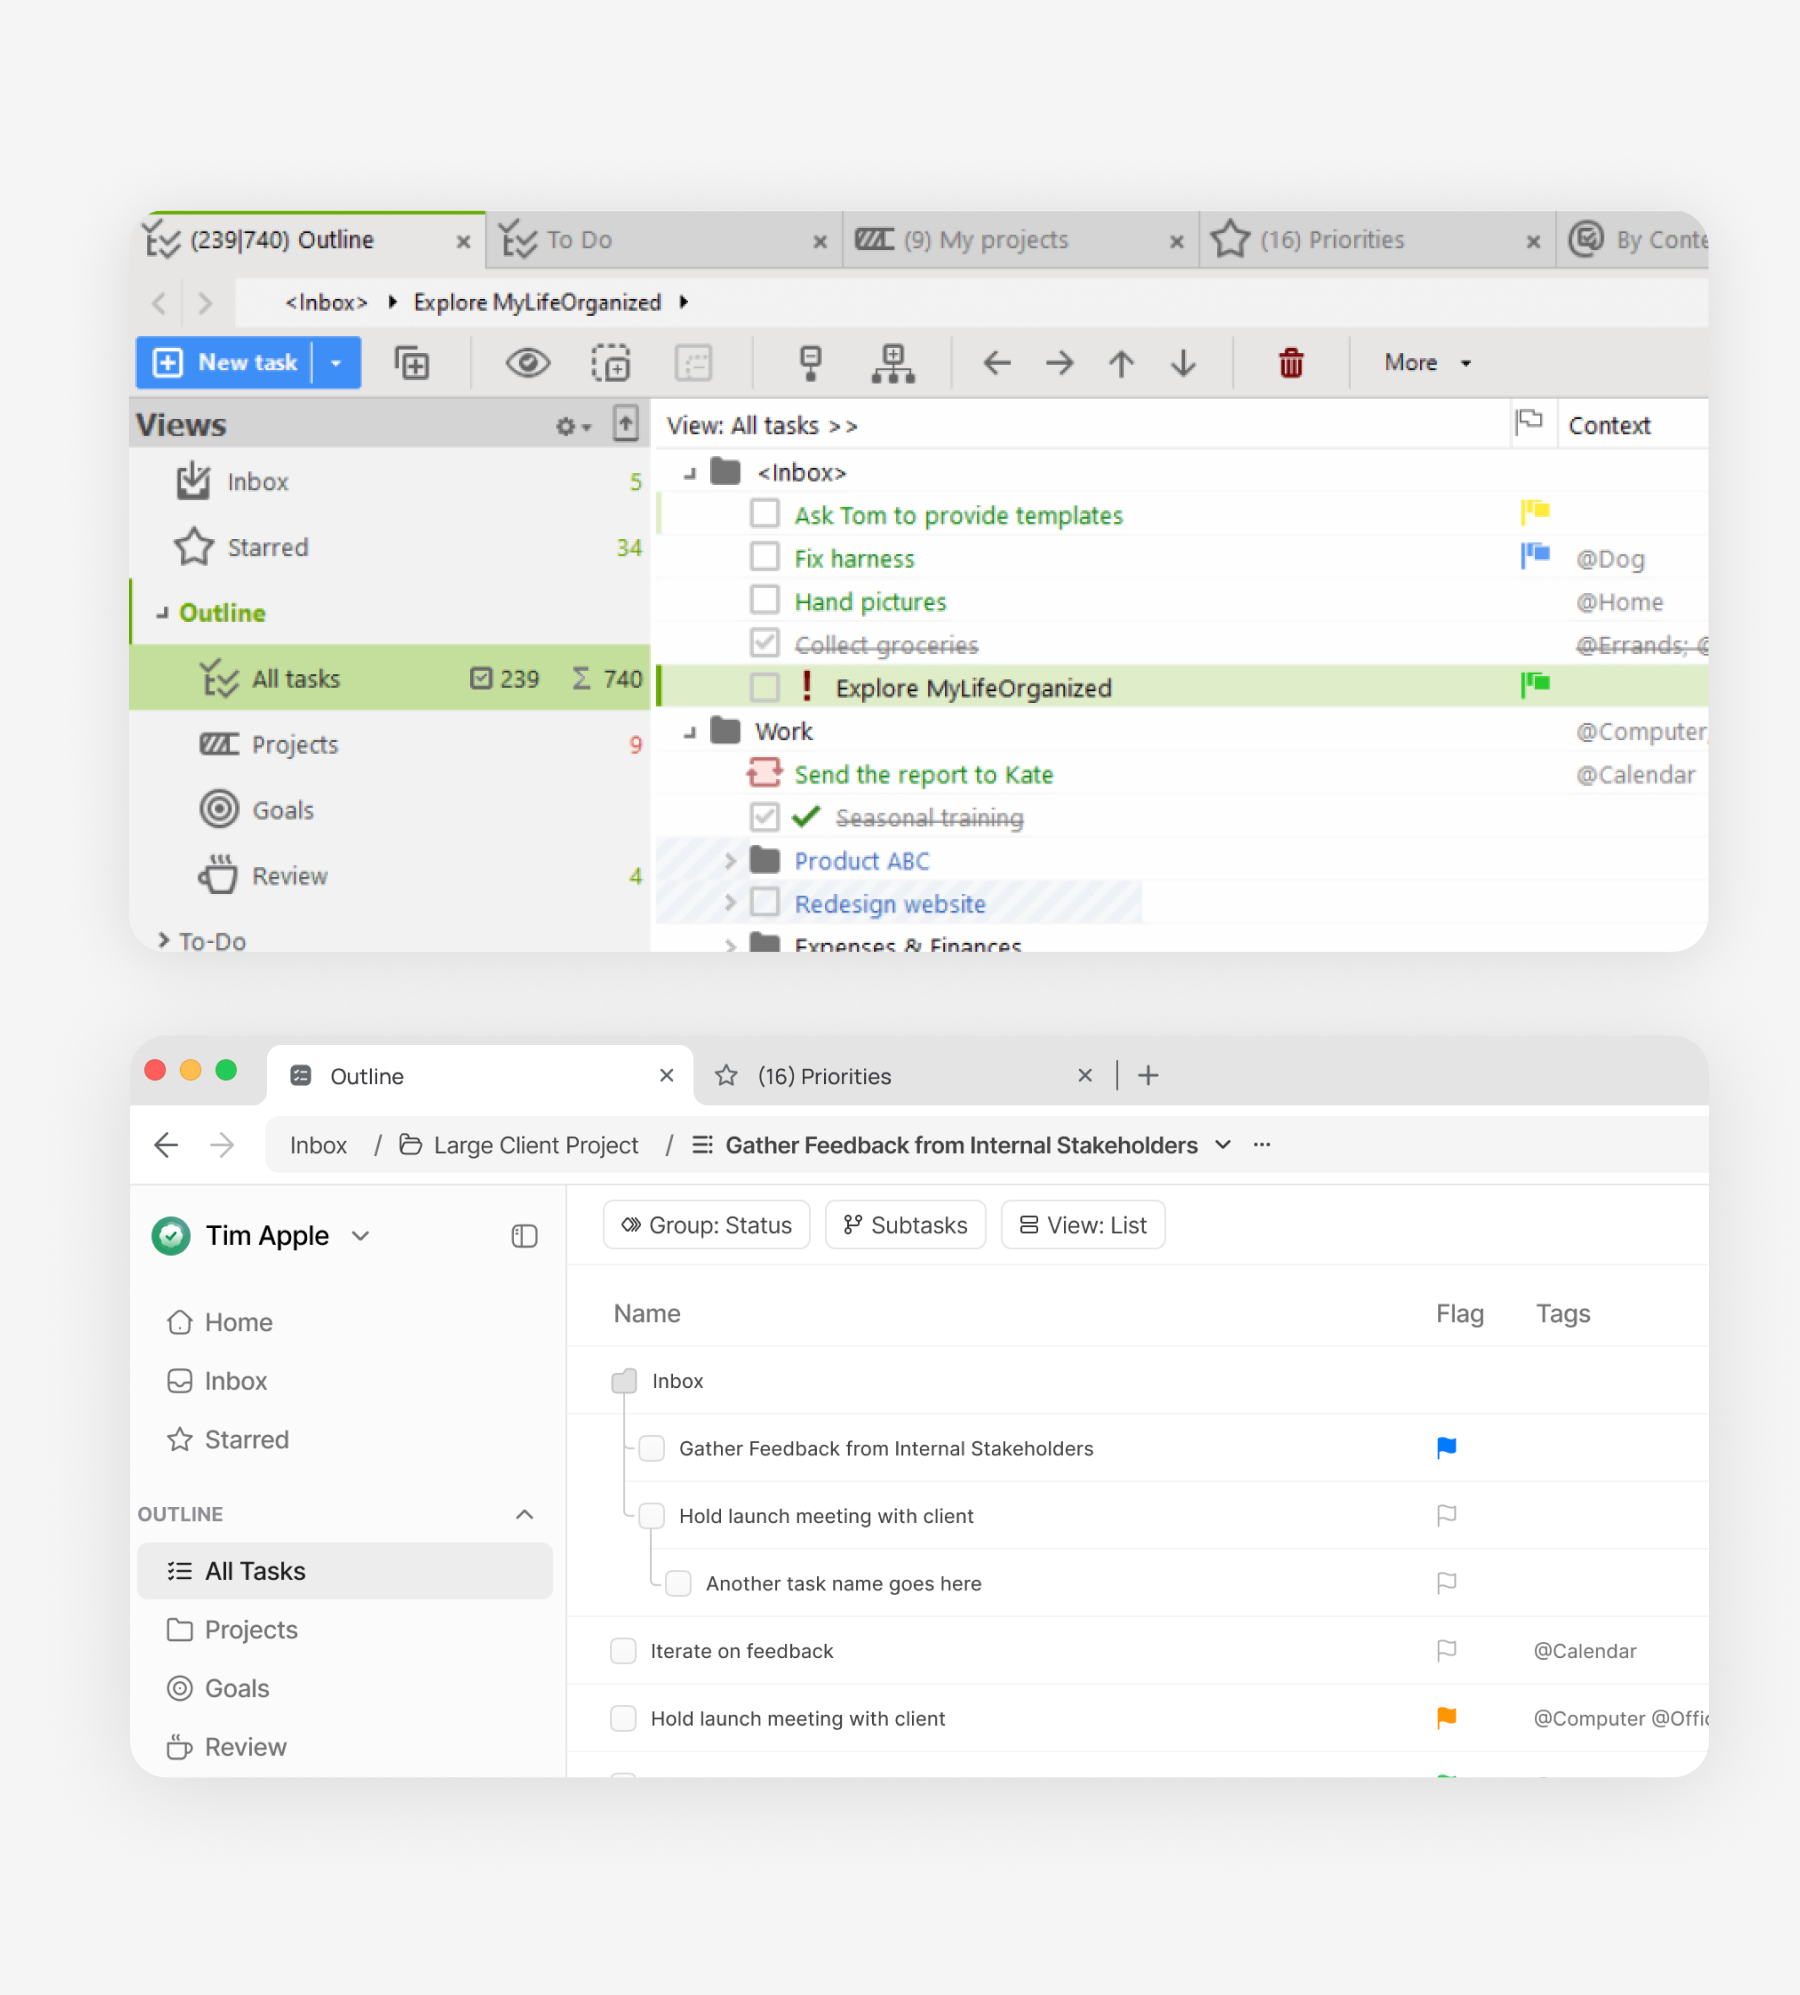Collapse the Outline group in Views panel
1800x1995 pixels.
tap(162, 613)
